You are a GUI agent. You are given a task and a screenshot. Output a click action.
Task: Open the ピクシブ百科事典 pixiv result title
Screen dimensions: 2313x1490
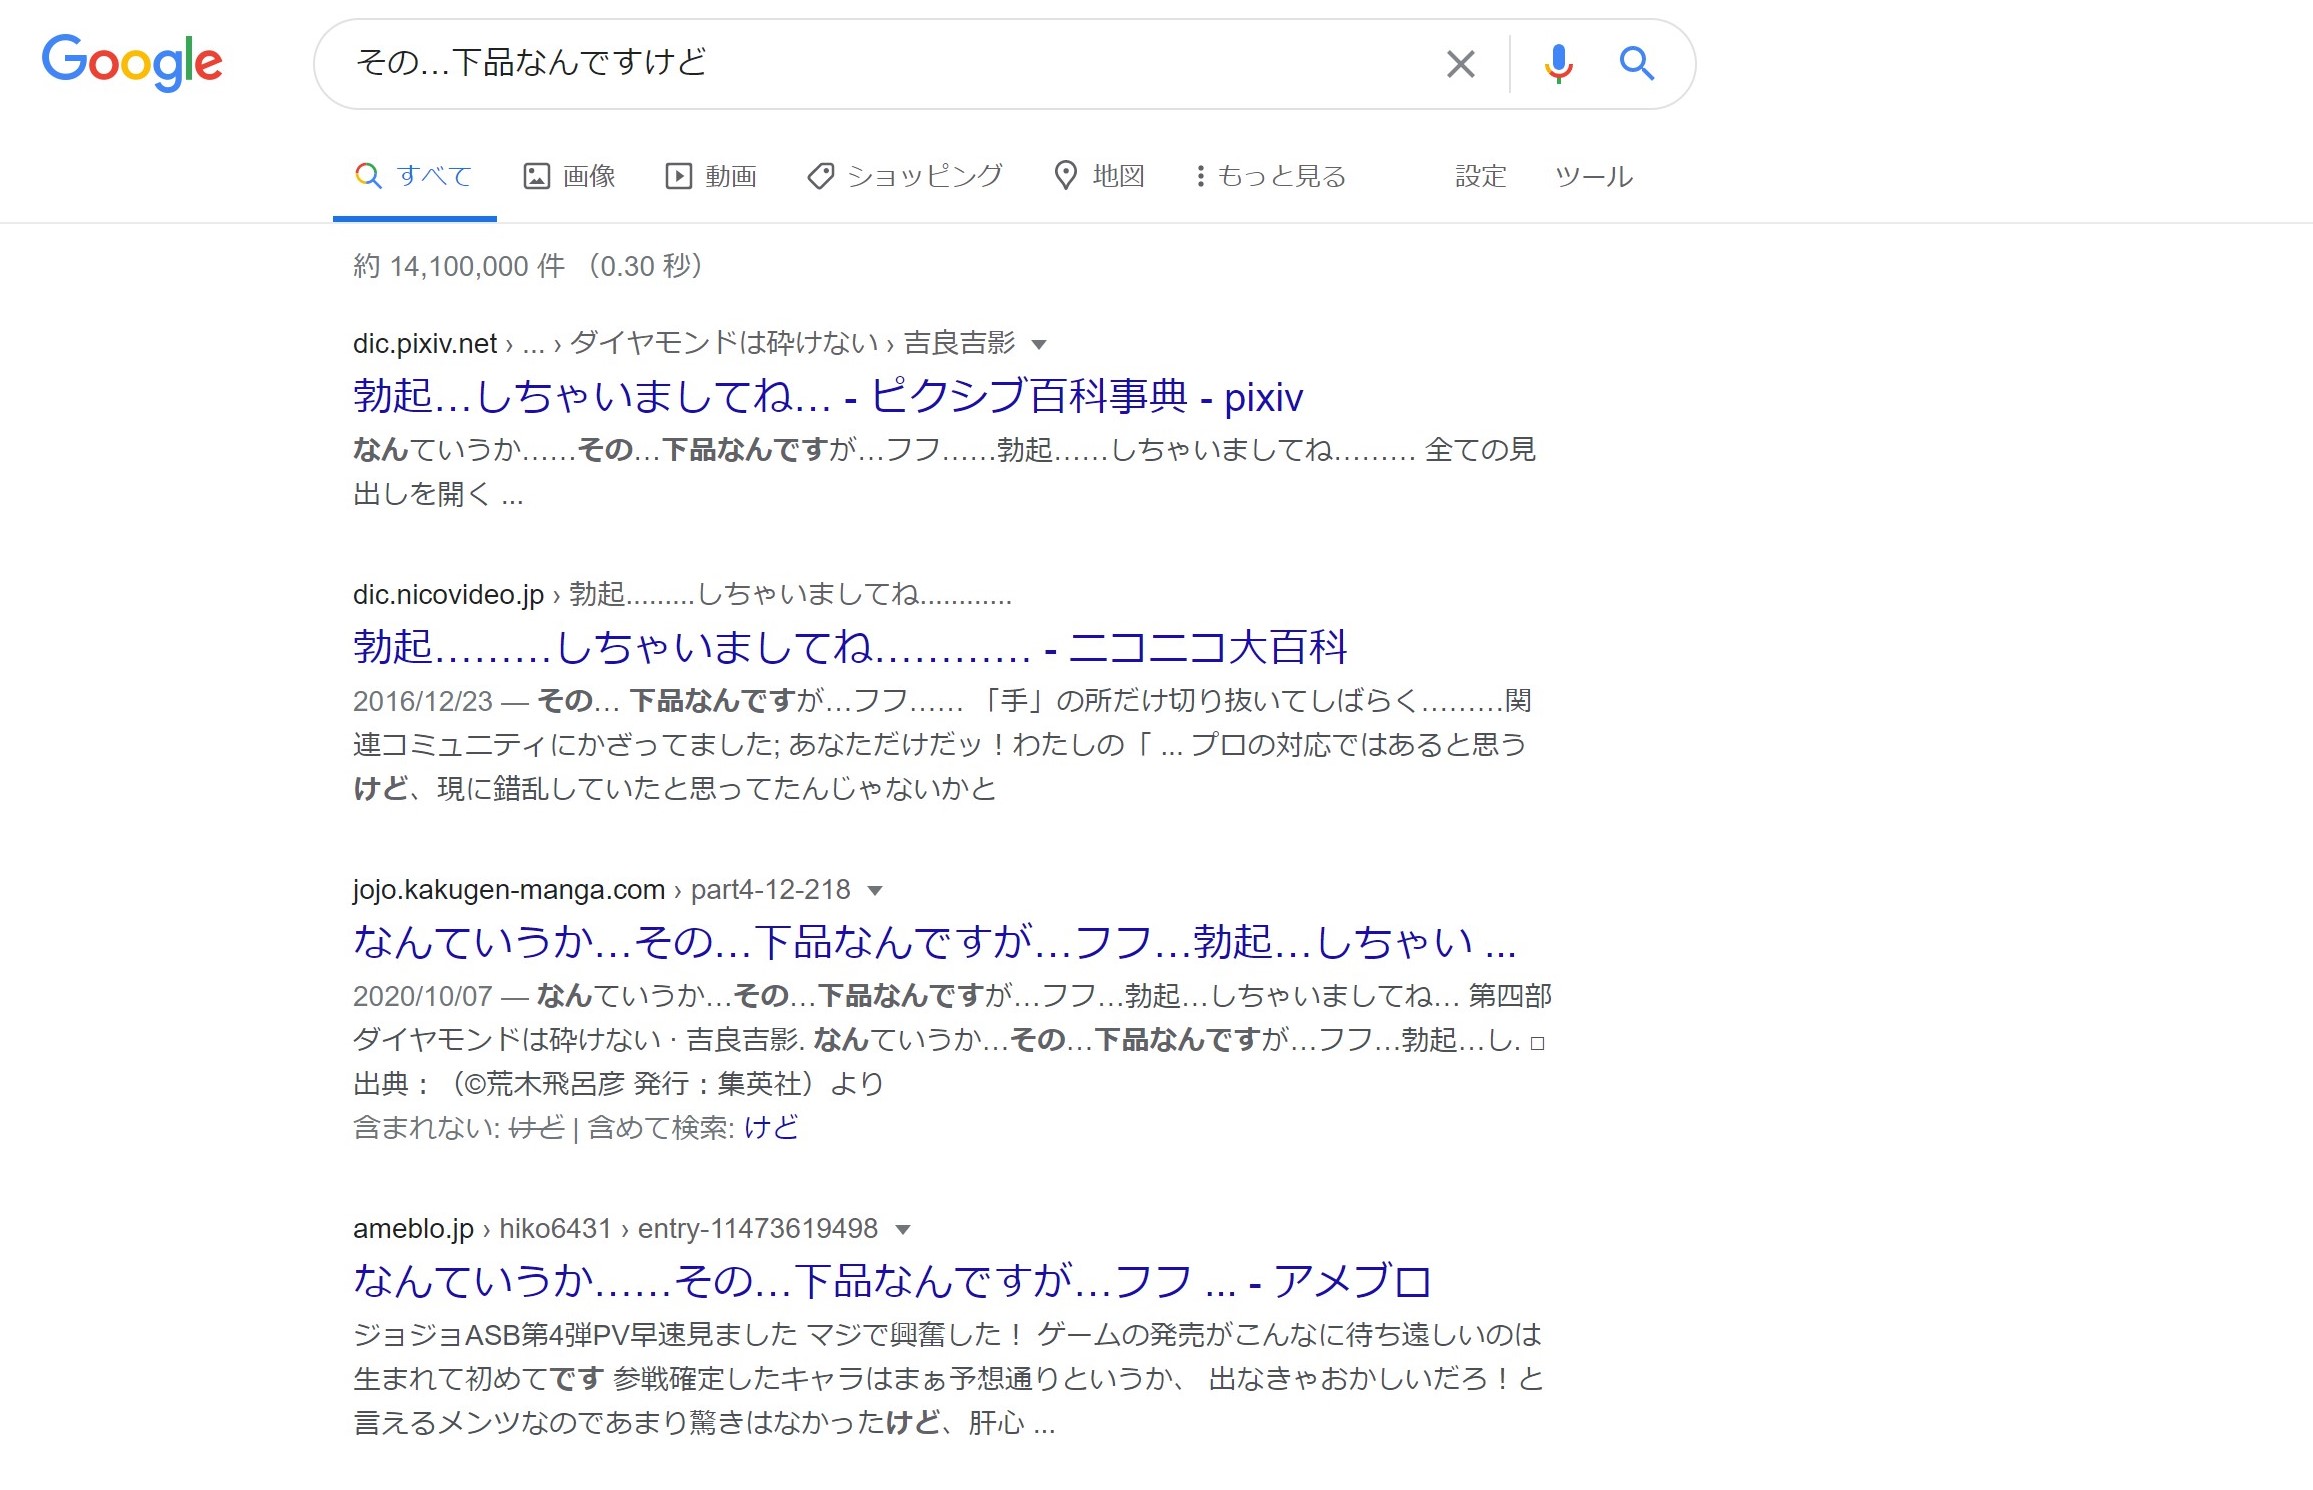[828, 397]
